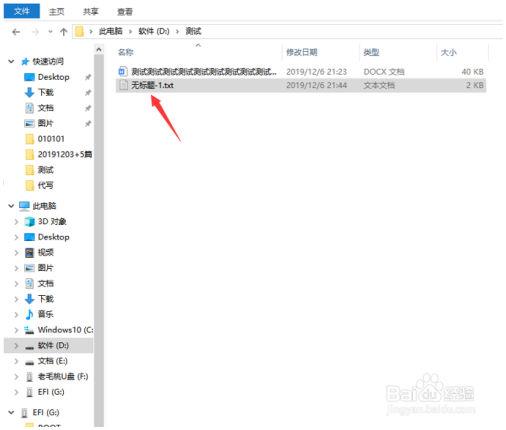Image resolution: width=506 pixels, height=430 pixels.
Task: Open Windows10 (C:) drive
Action: pyautogui.click(x=59, y=330)
